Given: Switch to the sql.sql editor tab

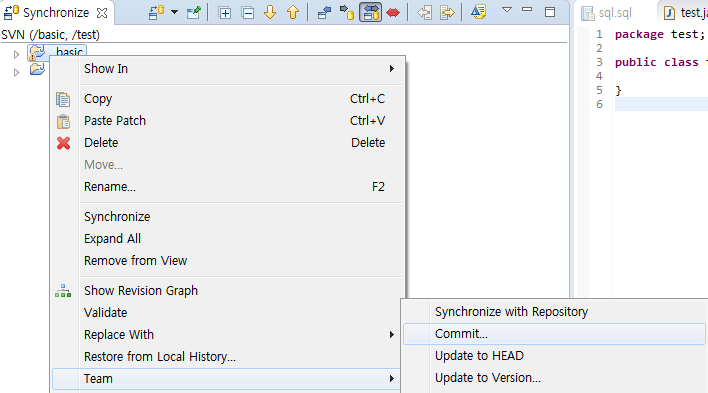Looking at the screenshot, I should point(606,13).
